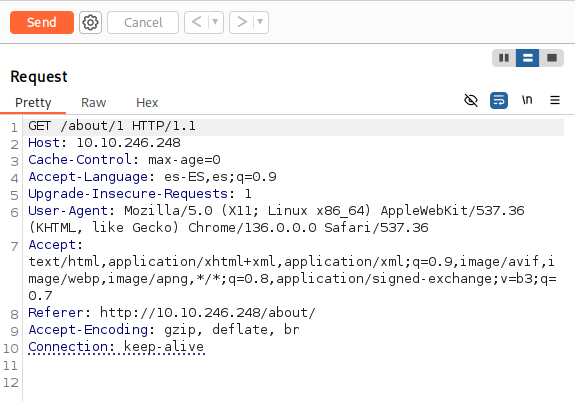This screenshot has height=401, width=575.
Task: Click the Request panel heading
Action: coord(39,77)
